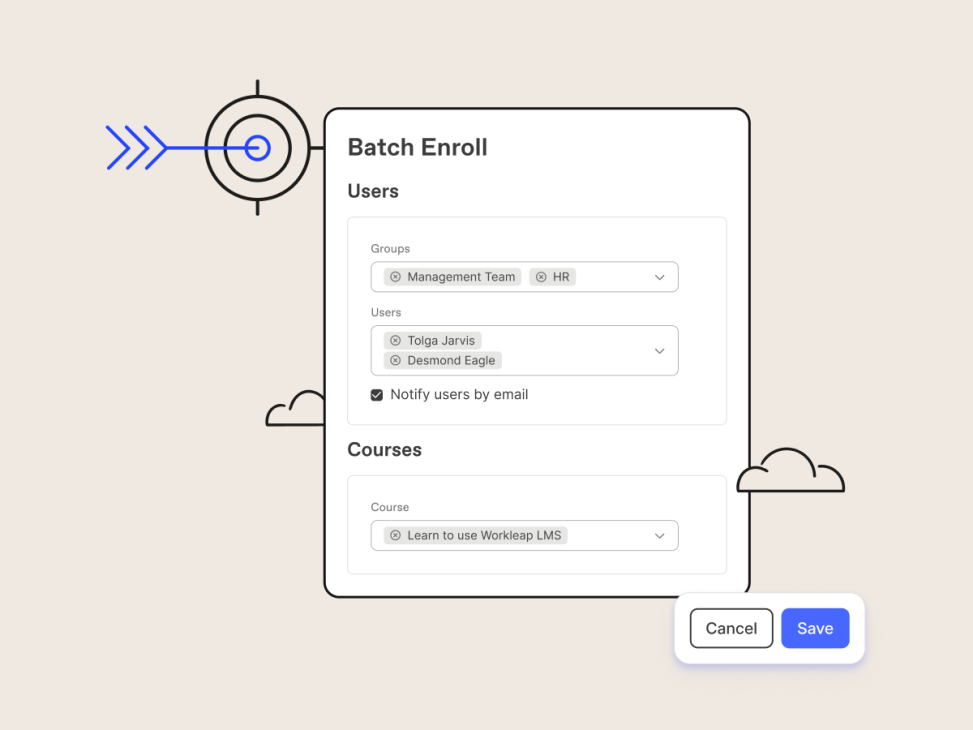
Task: Uncheck the Notify users by email checkbox
Action: (377, 395)
